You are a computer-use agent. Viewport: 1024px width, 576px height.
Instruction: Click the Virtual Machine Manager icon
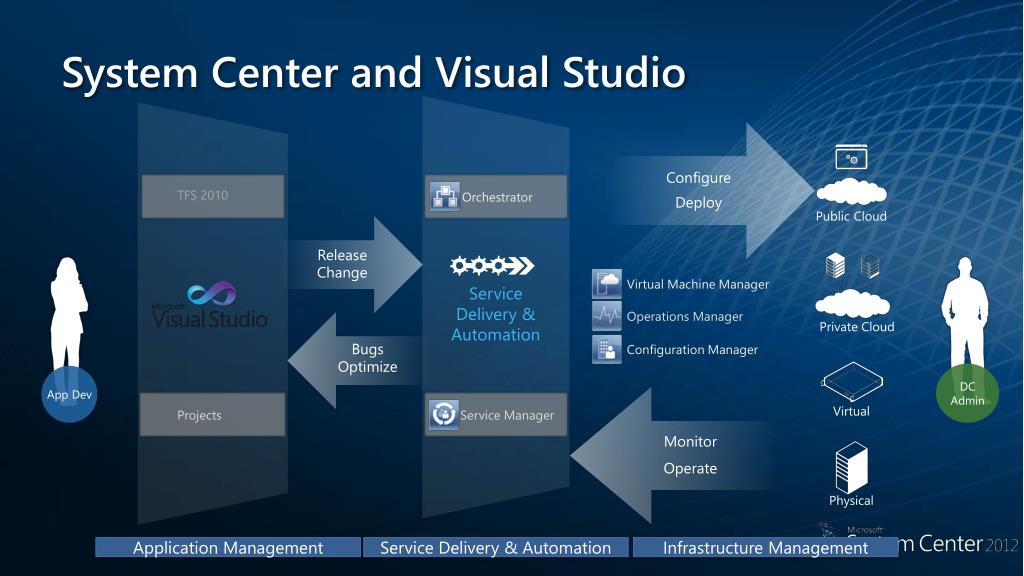tap(607, 283)
